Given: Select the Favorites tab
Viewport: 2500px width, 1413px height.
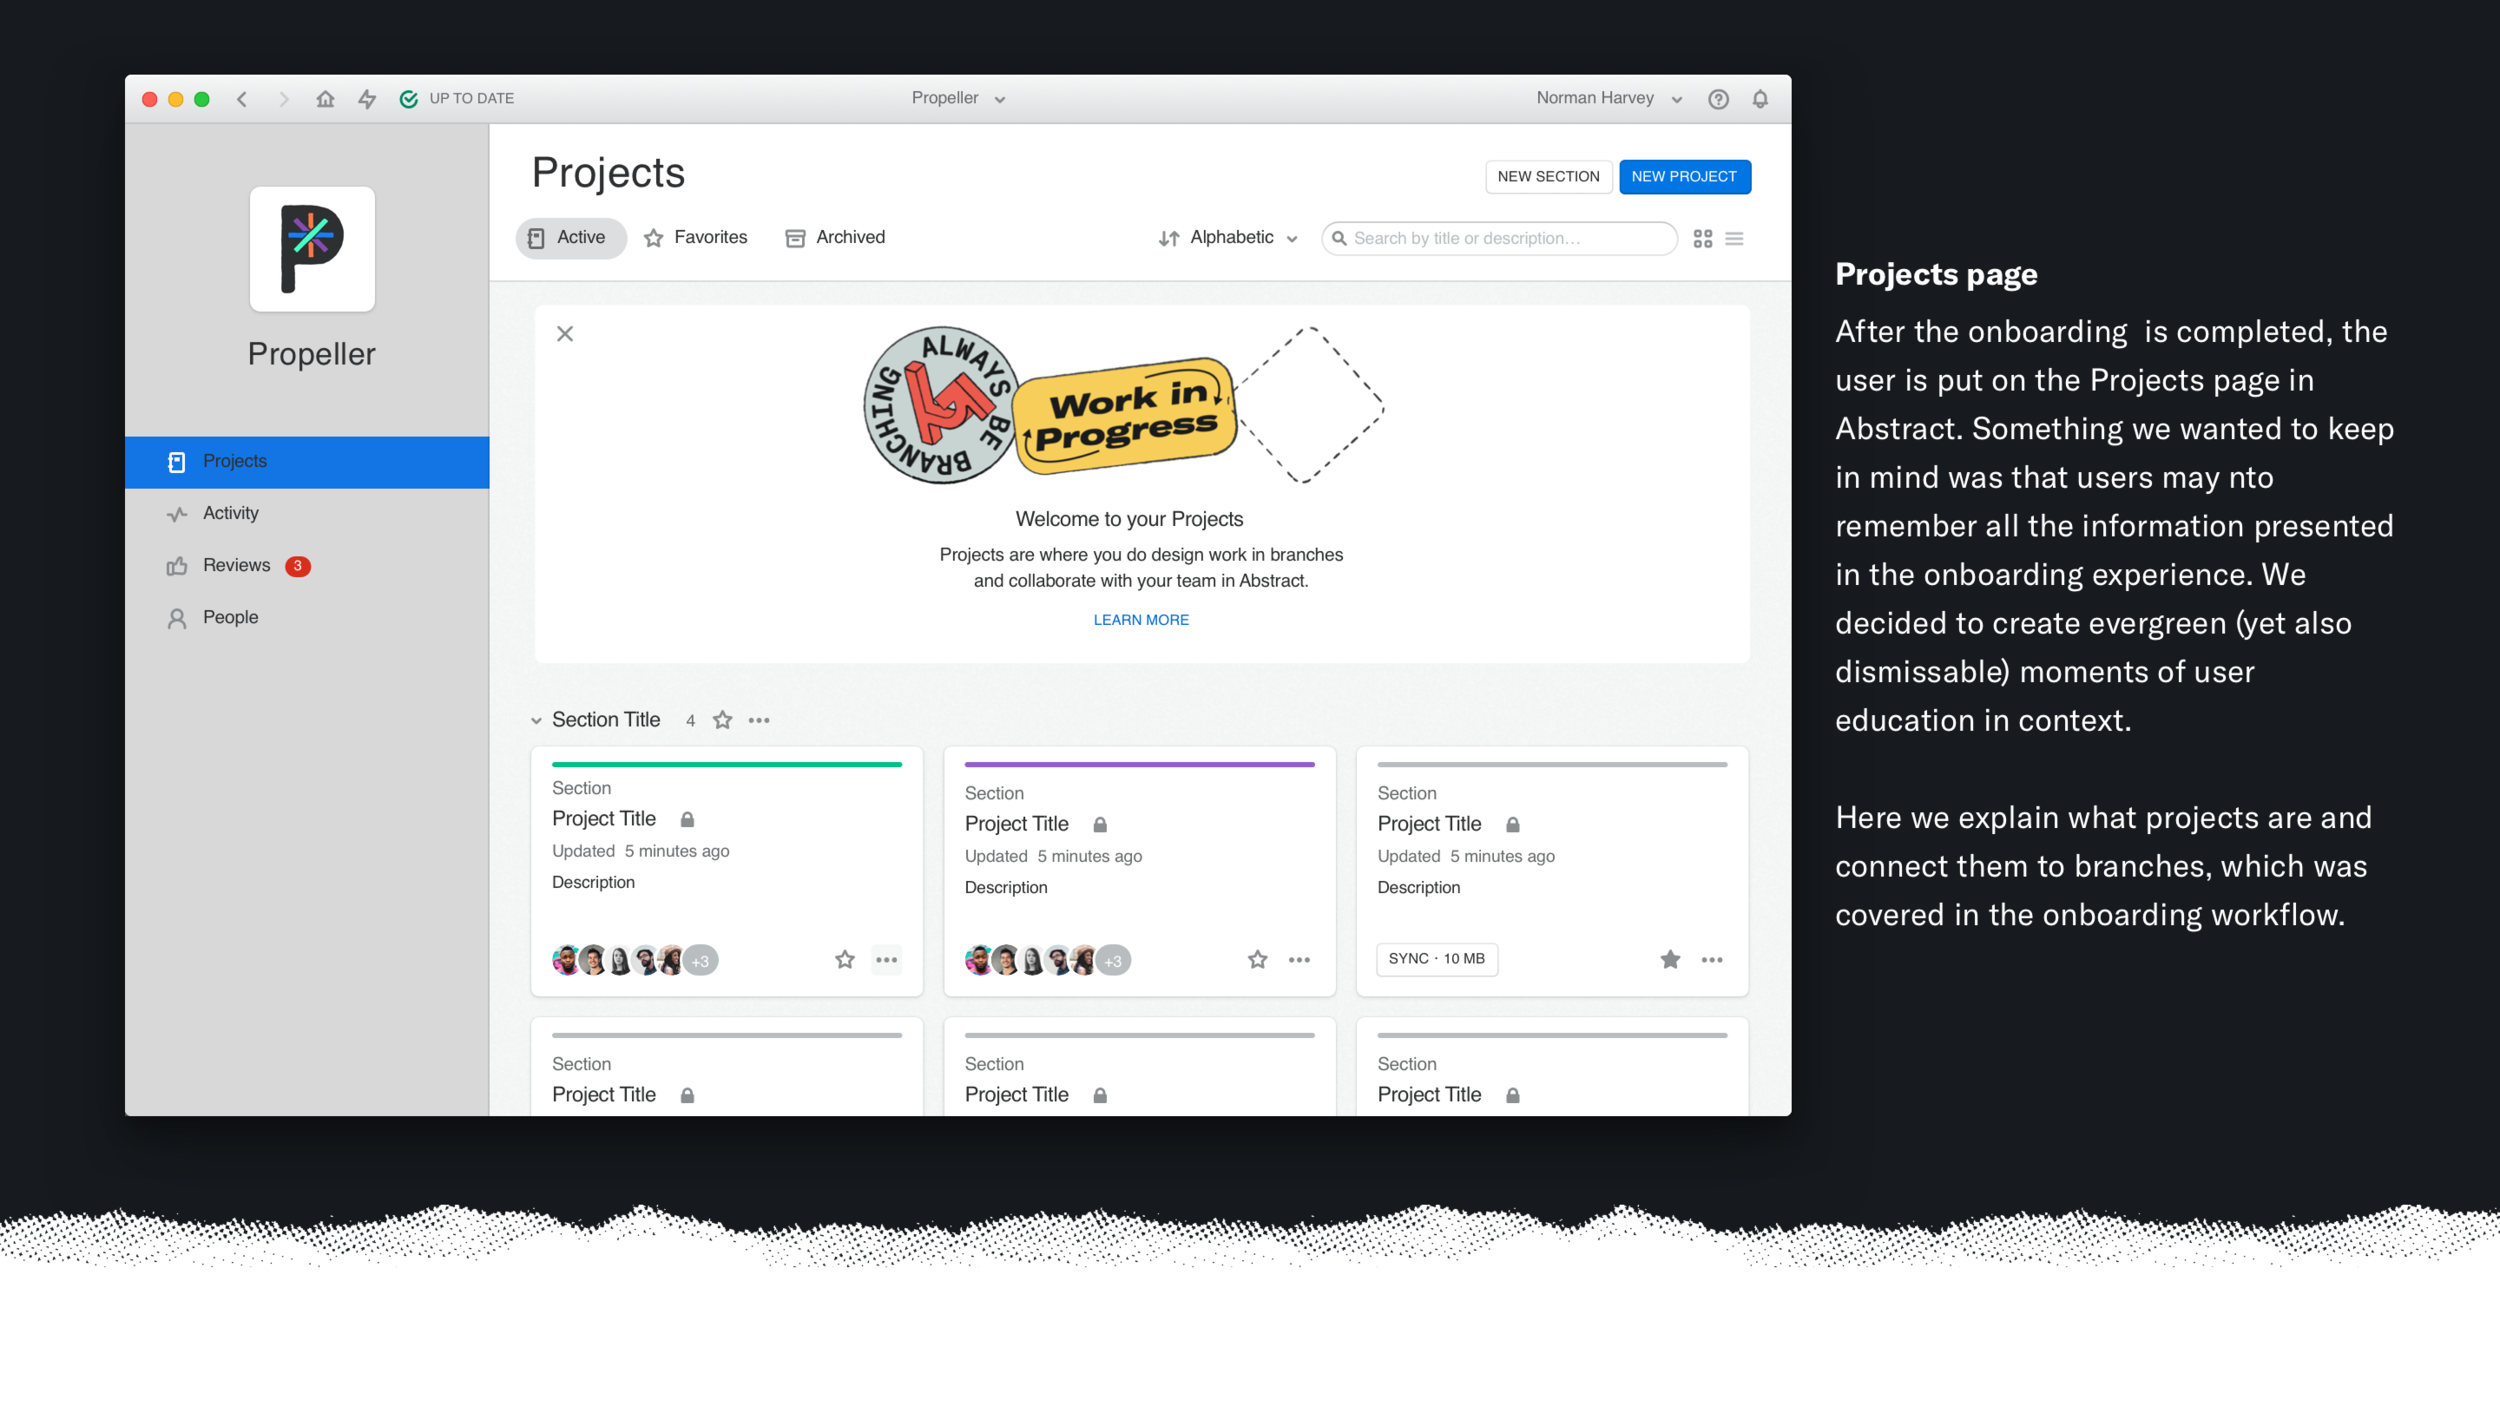Looking at the screenshot, I should (x=696, y=238).
